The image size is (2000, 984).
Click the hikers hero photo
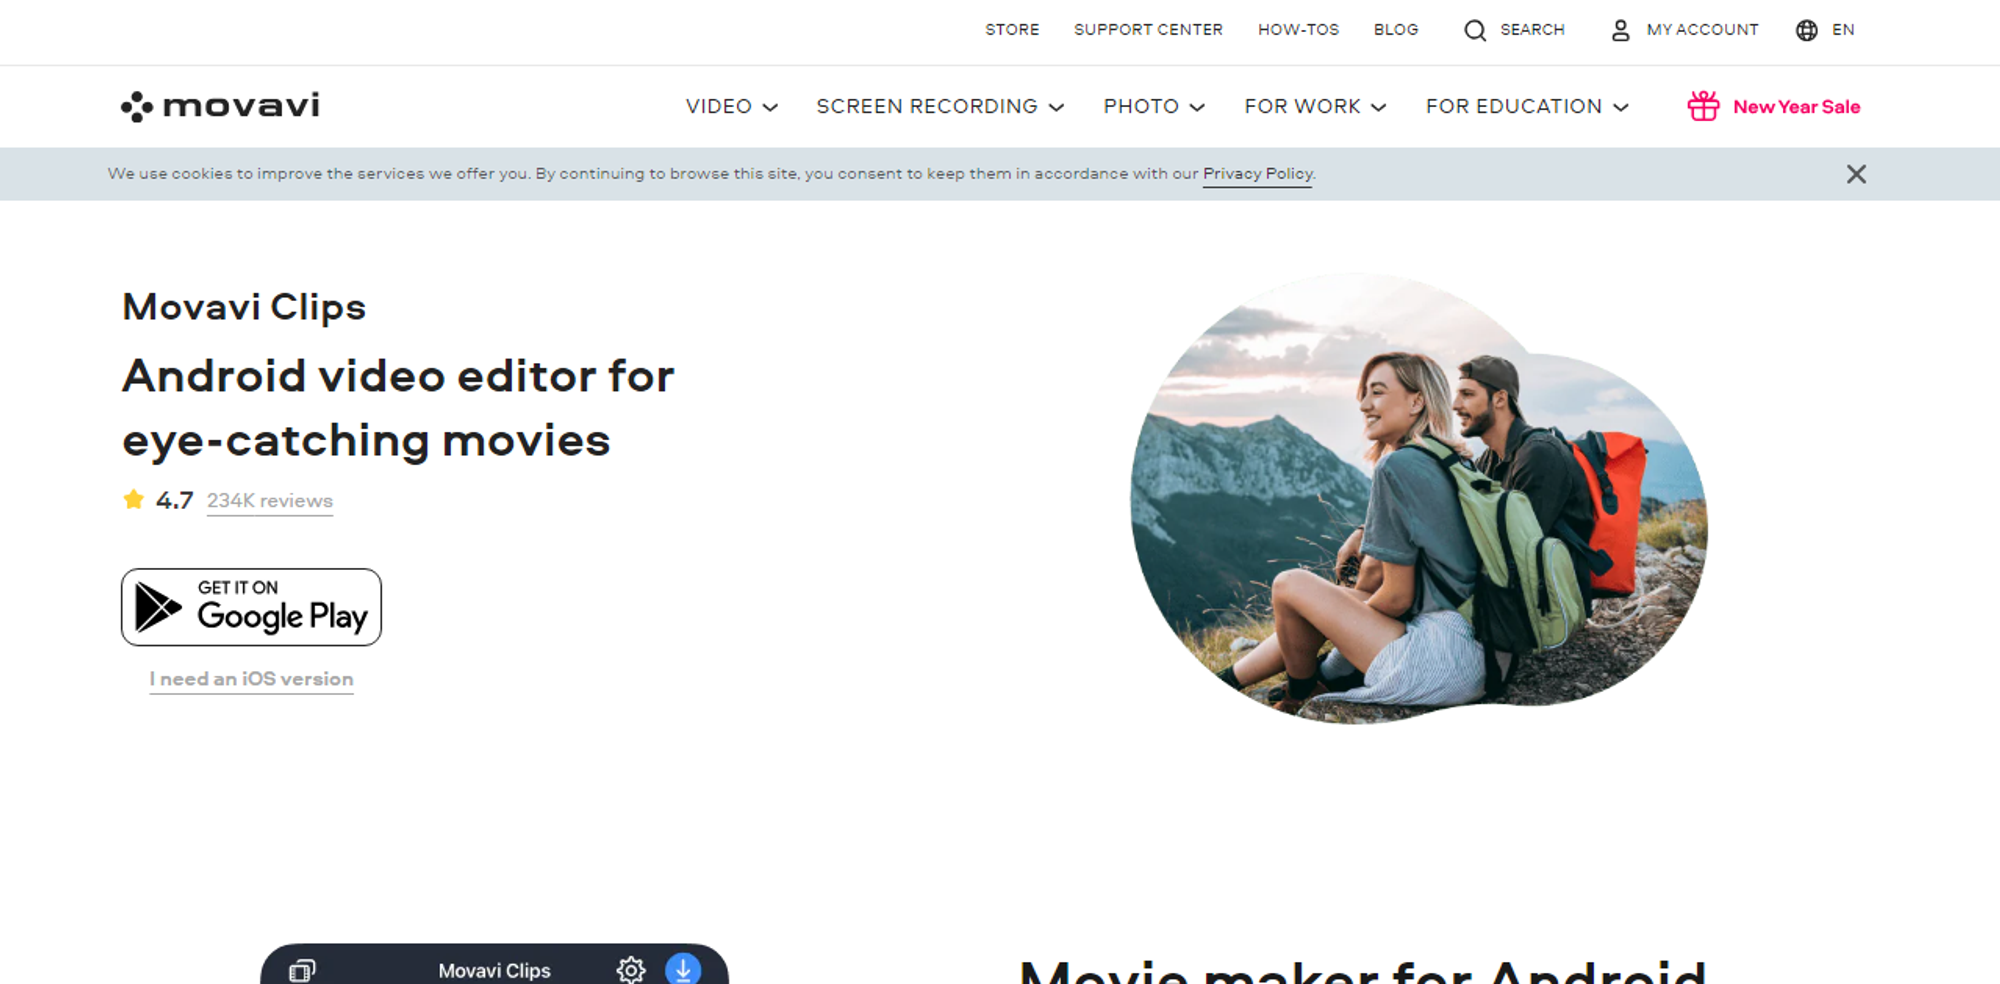tap(1418, 498)
